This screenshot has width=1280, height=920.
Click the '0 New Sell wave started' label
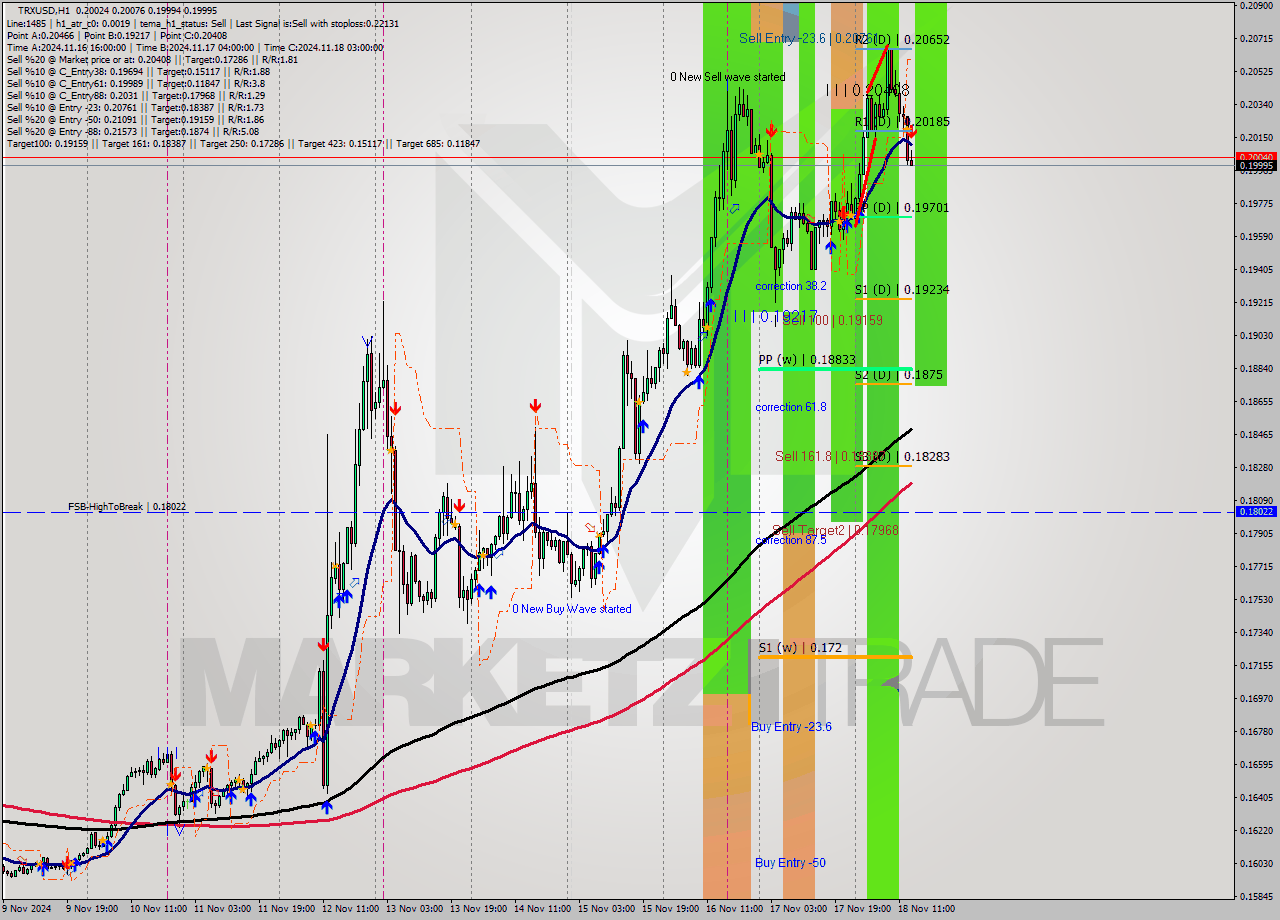pos(727,77)
